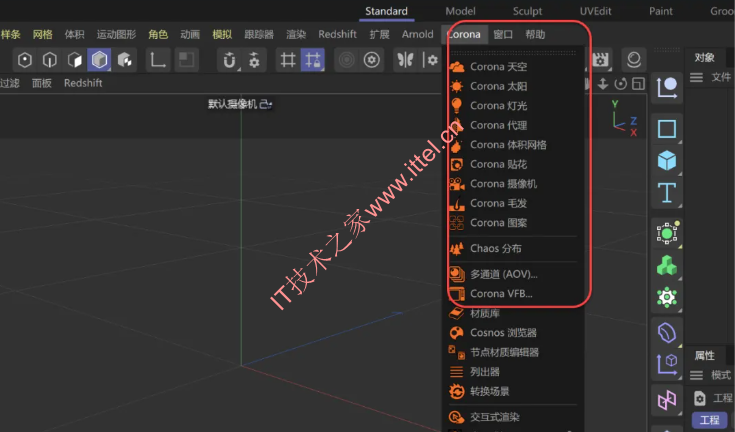Open the viewport Redshift menu
This screenshot has height=432, width=735.
point(83,83)
